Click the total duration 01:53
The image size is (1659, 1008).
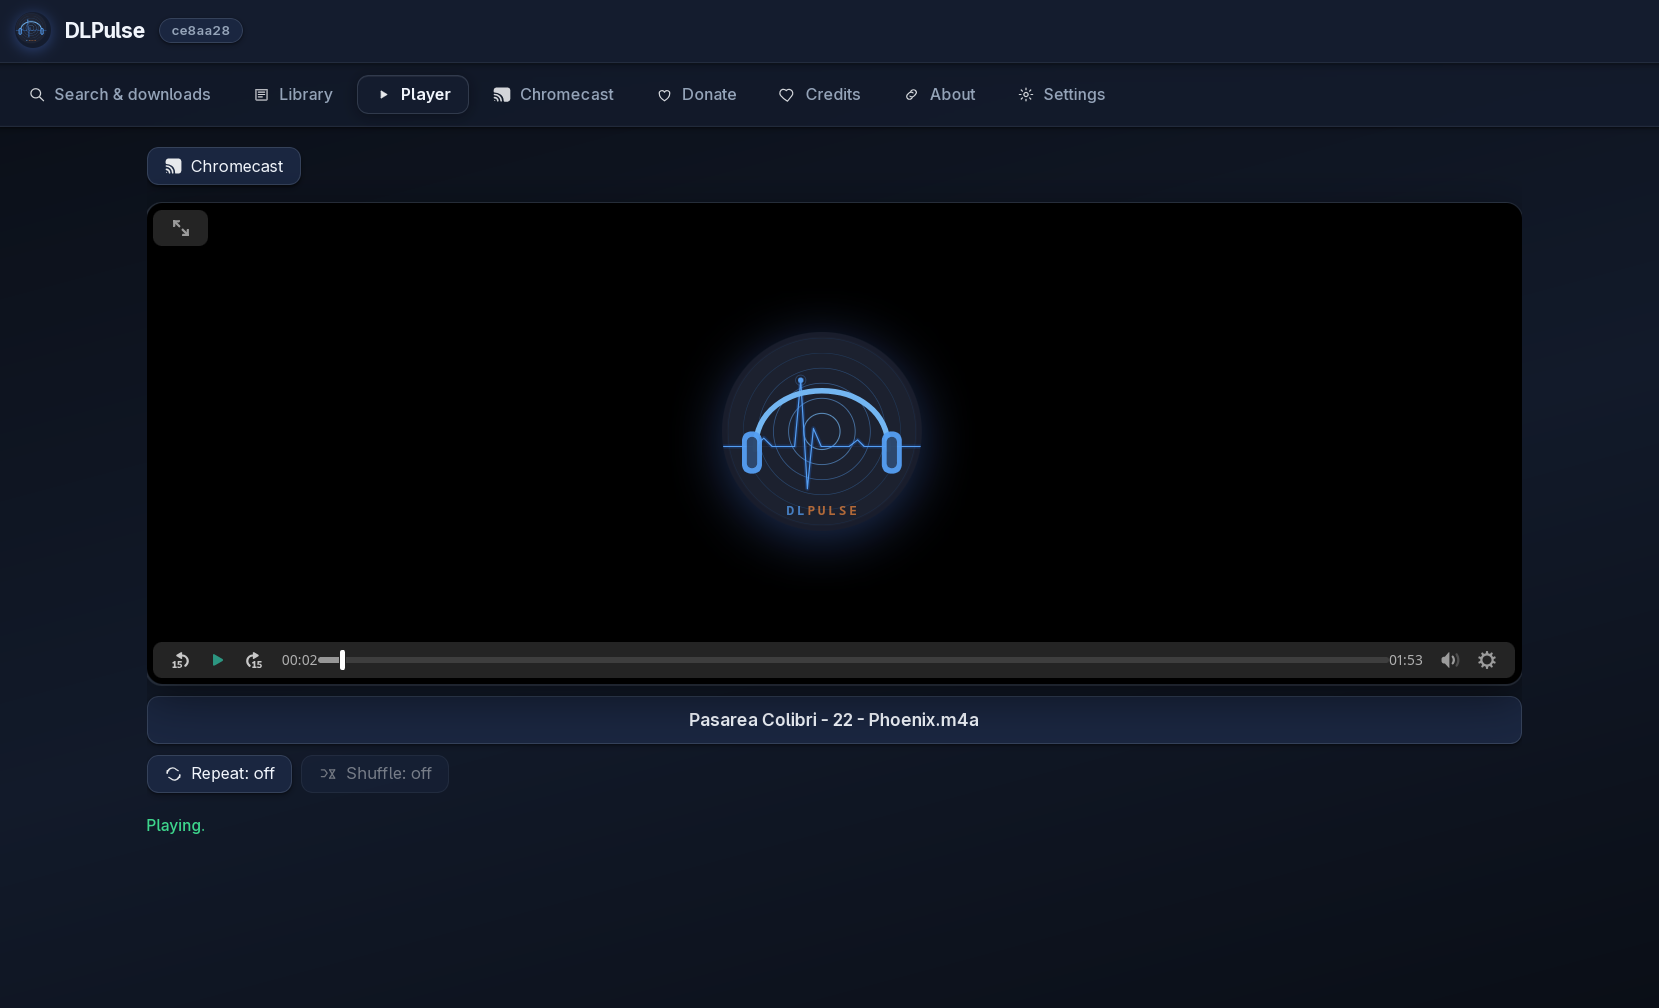1405,660
